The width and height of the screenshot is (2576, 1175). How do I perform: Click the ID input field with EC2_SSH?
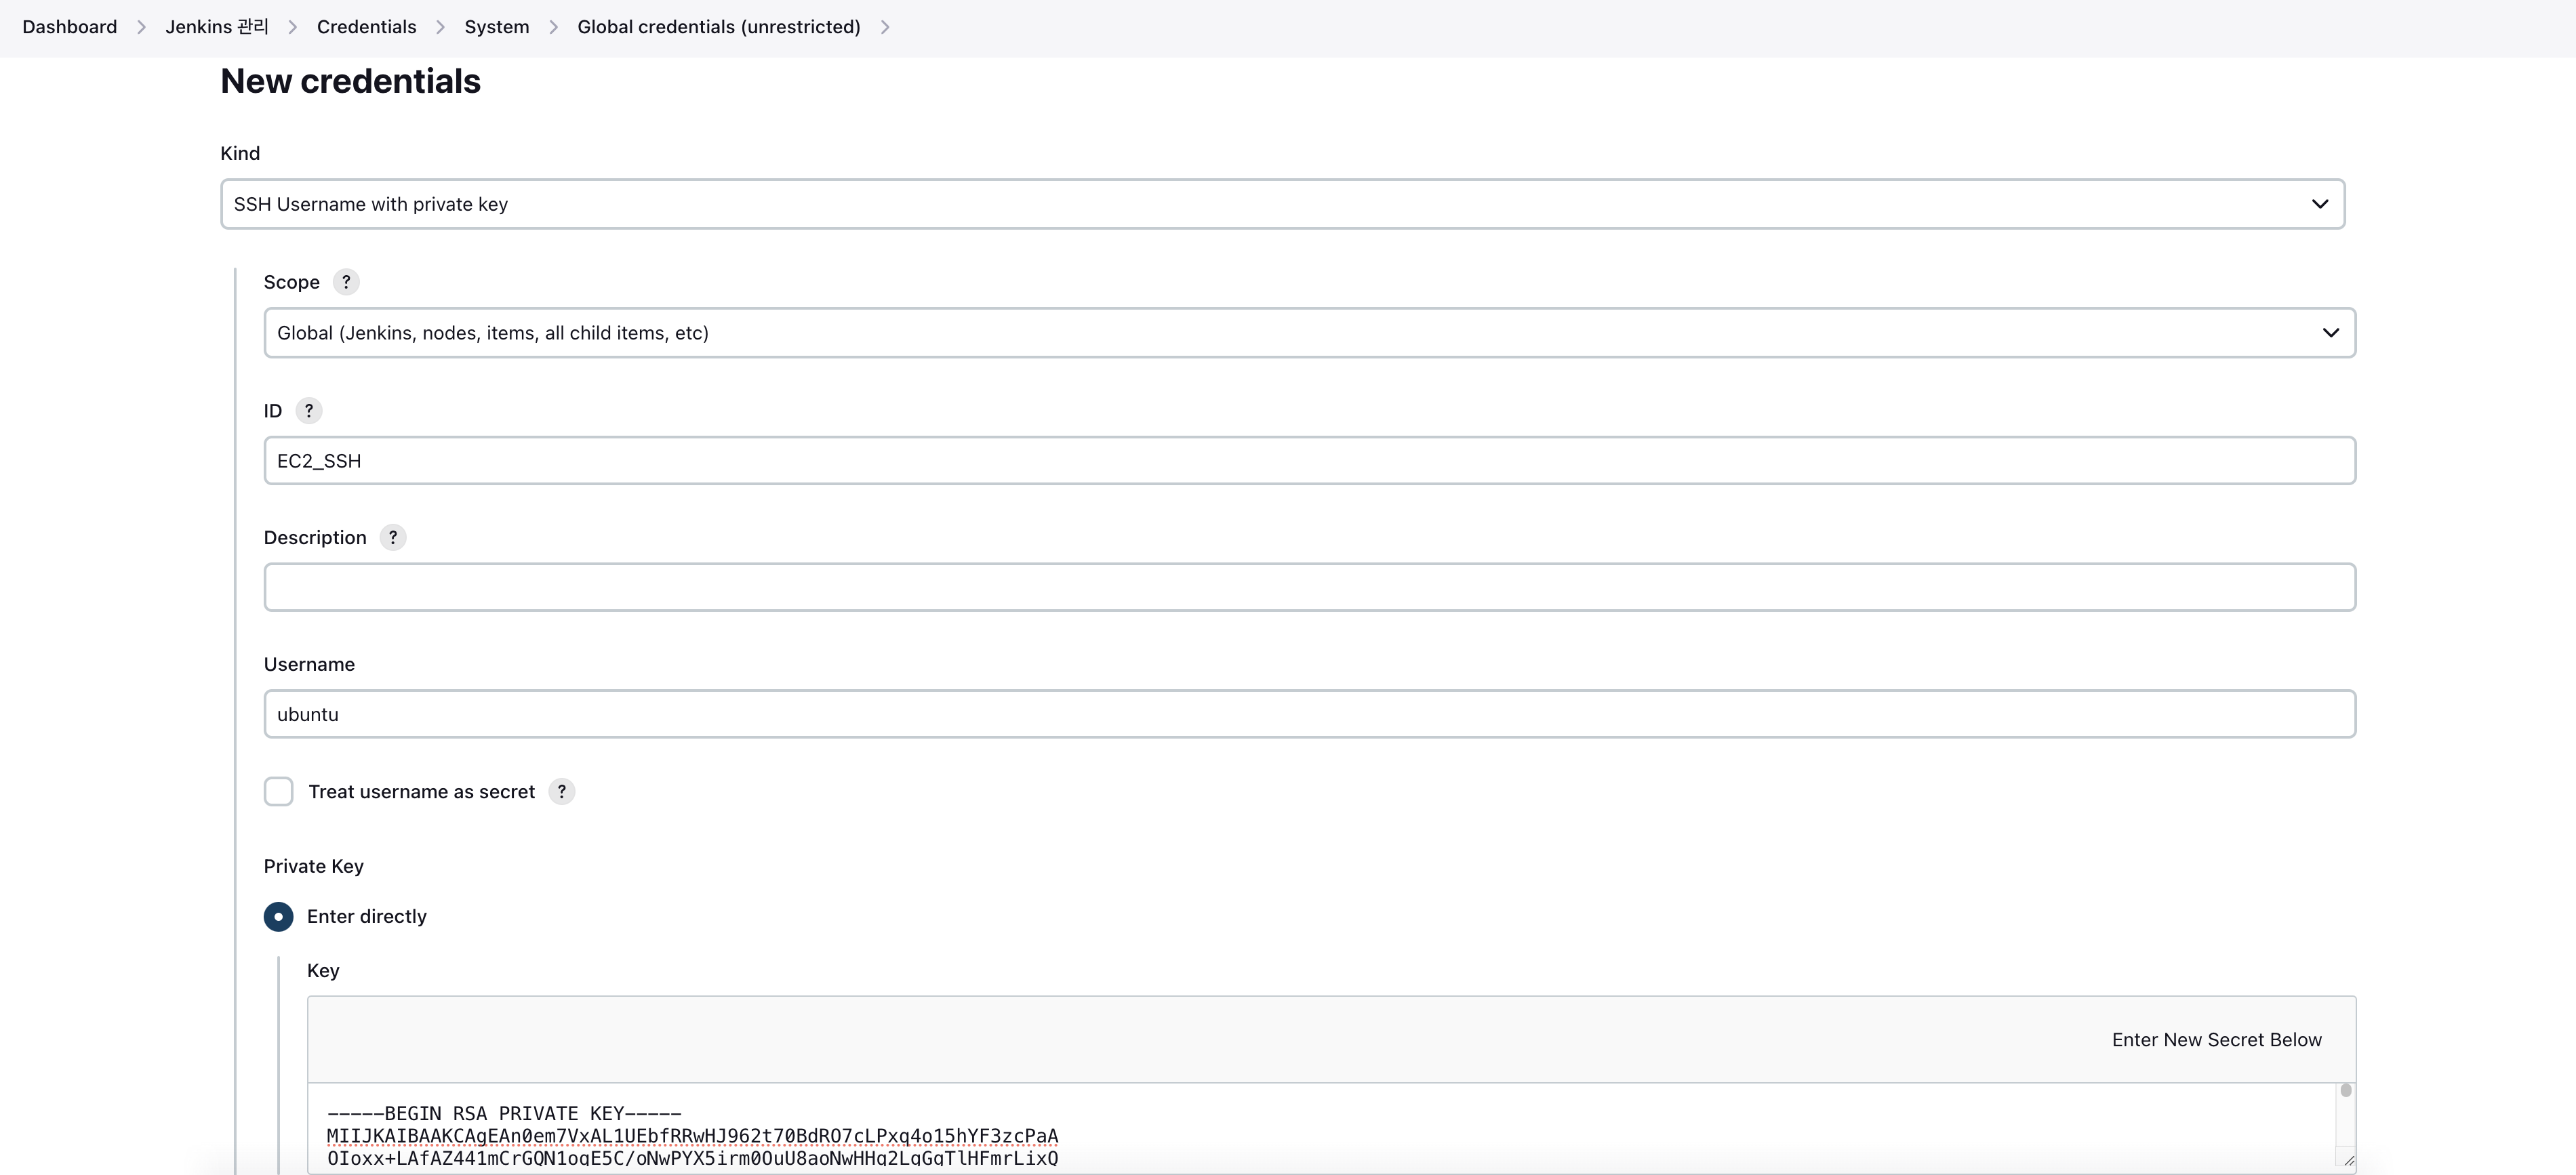point(1309,461)
